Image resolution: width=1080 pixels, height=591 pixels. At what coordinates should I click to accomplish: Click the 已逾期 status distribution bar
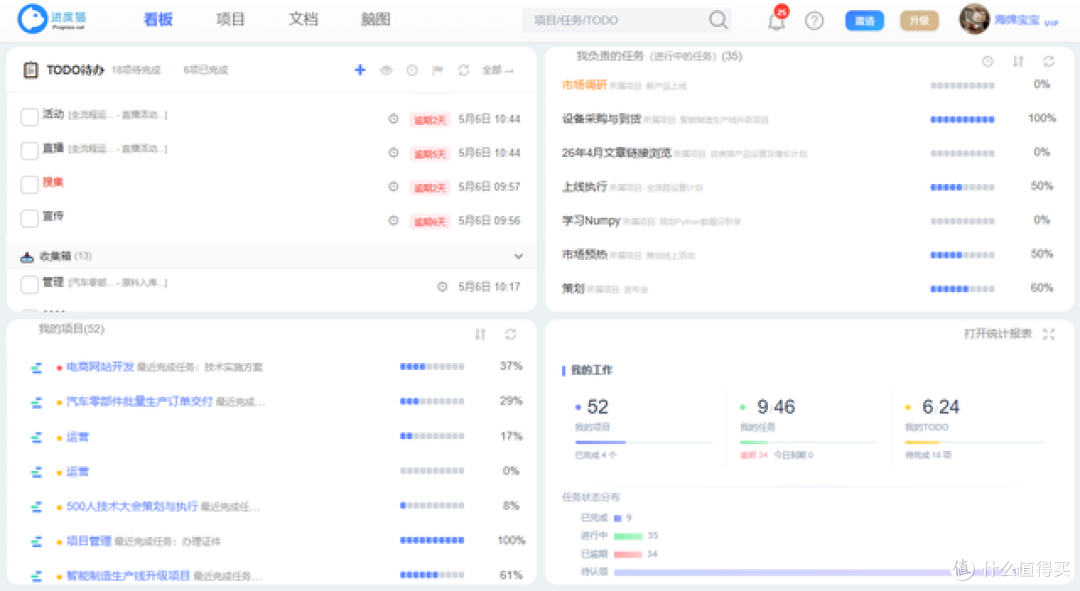(627, 554)
